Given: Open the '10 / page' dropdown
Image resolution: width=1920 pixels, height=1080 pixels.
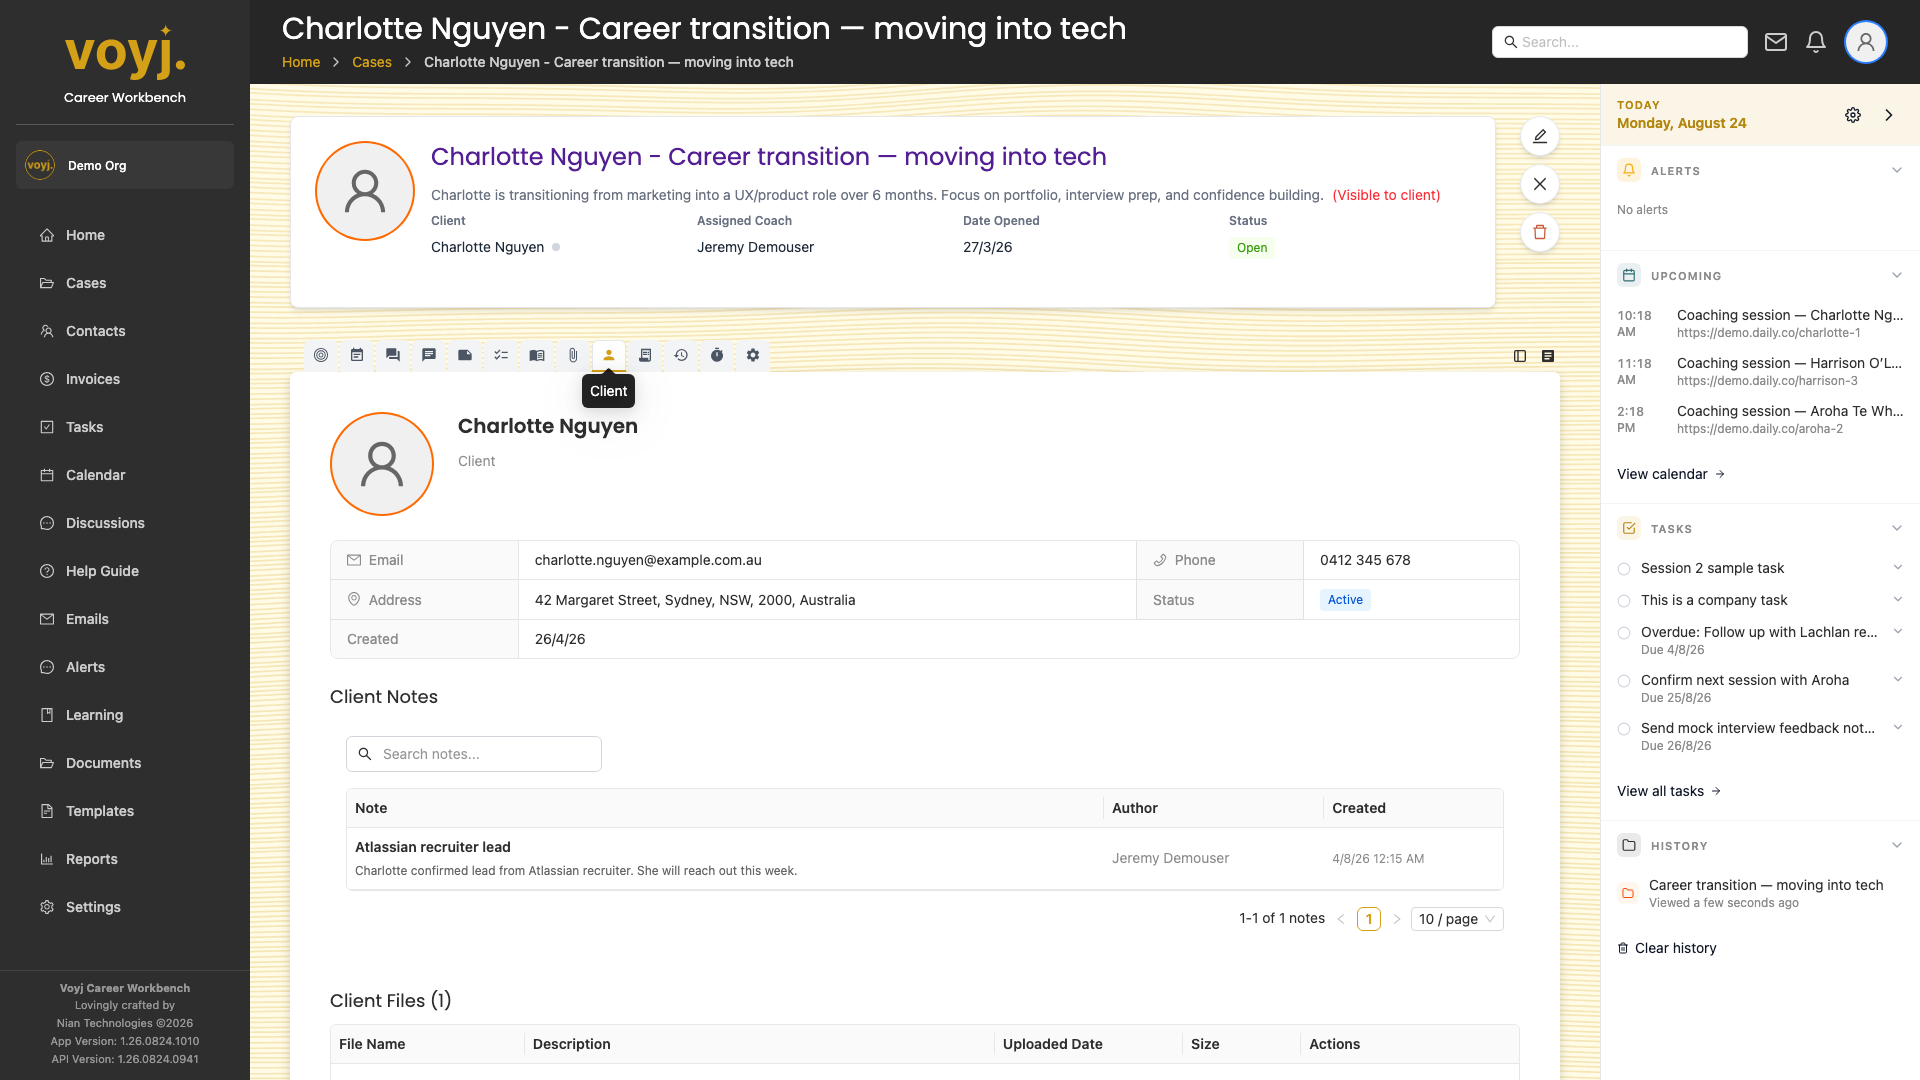Looking at the screenshot, I should pos(1457,919).
